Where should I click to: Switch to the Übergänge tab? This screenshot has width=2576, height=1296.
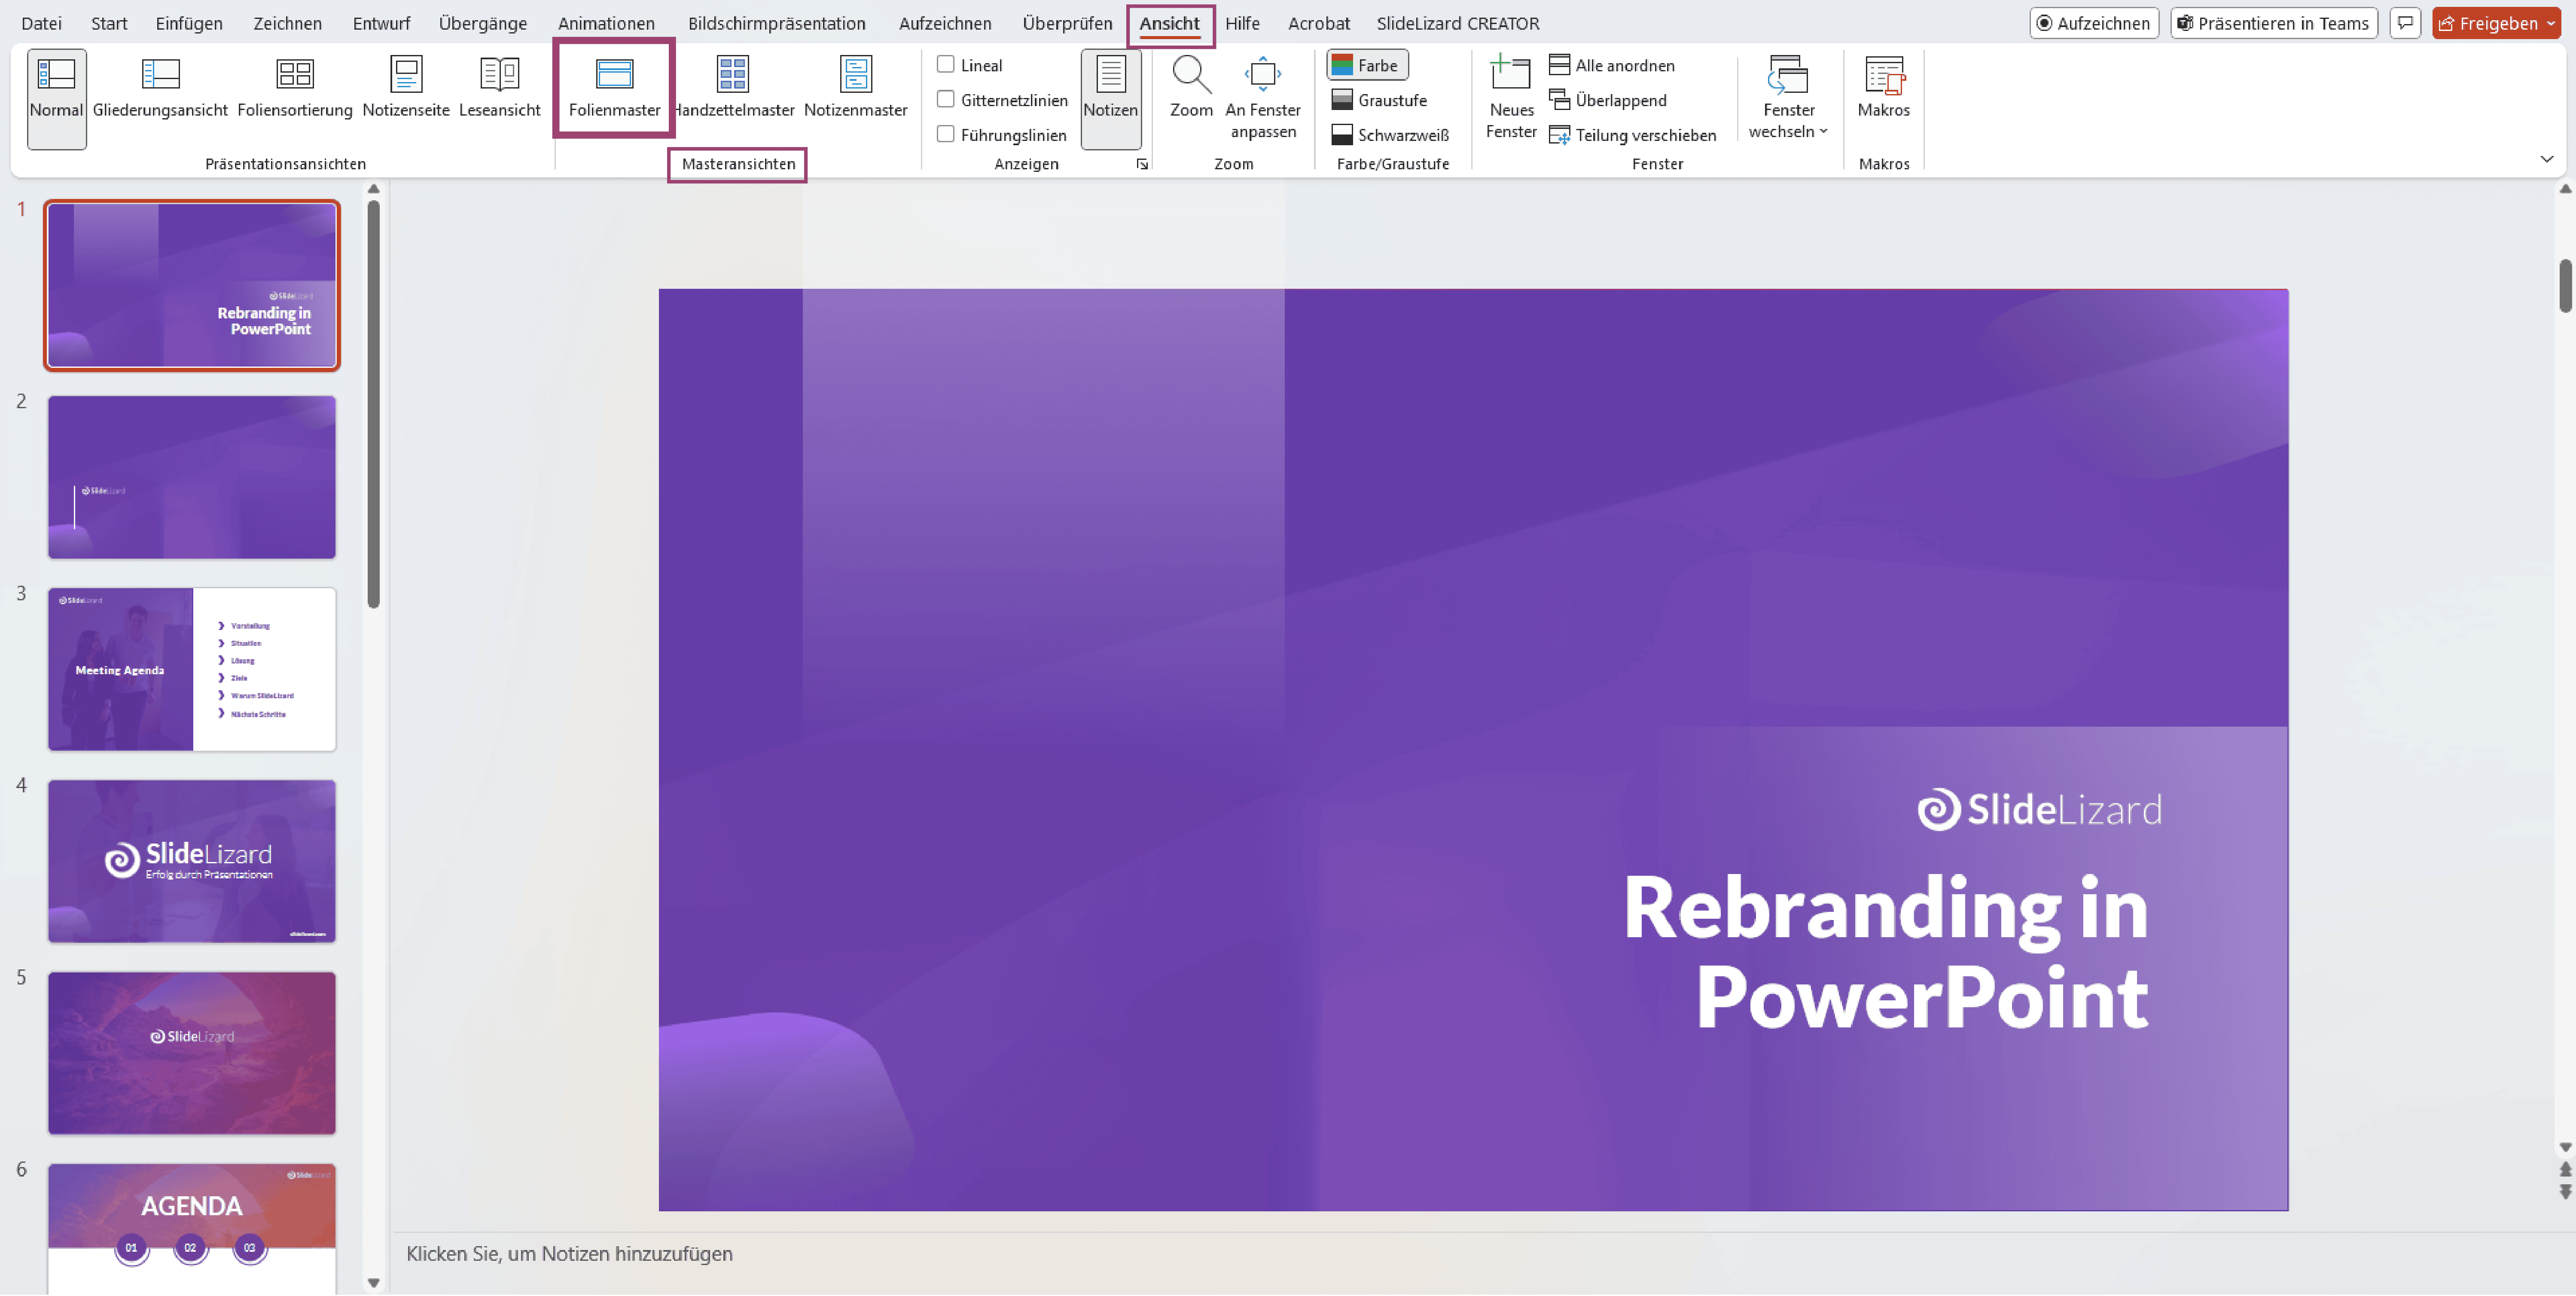[482, 23]
